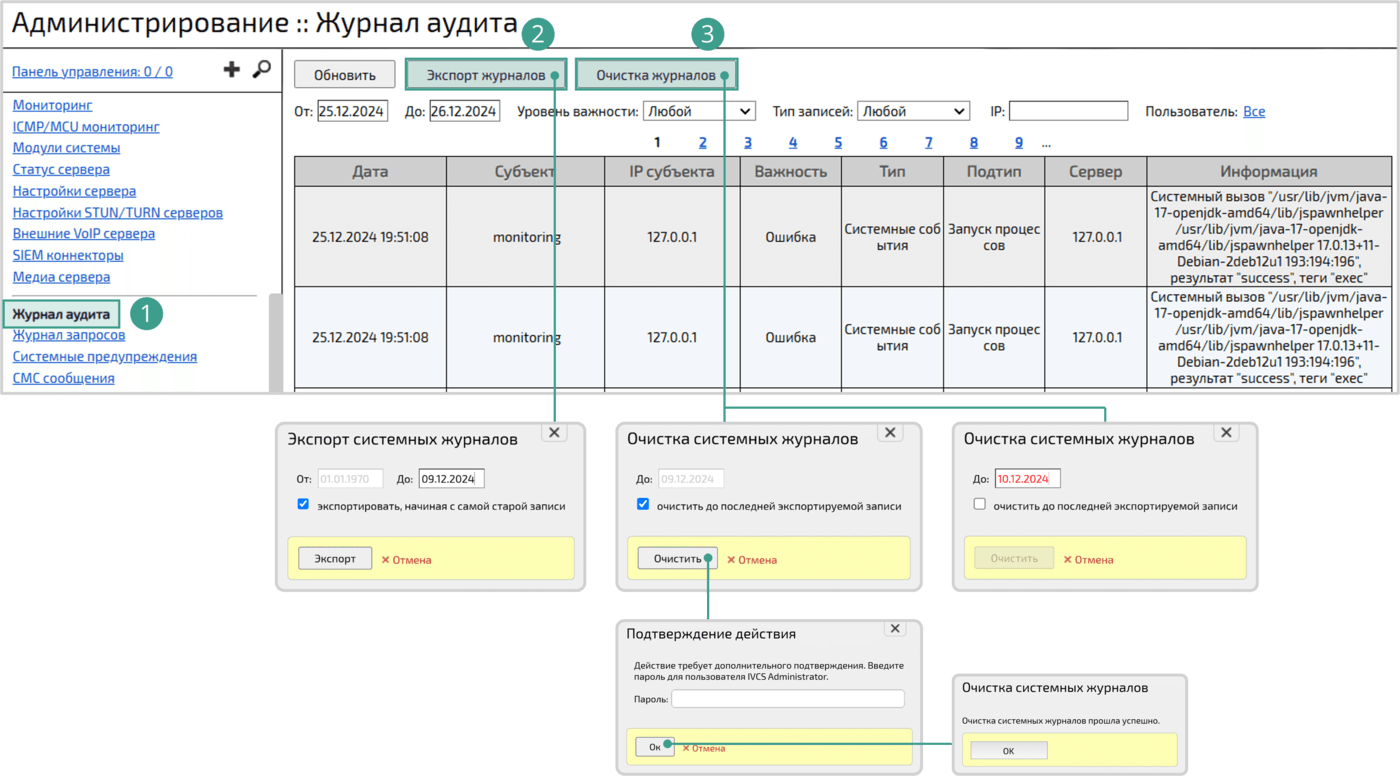Open 'SIEM коннекторы' in the sidebar
This screenshot has height=776, width=1400.
pos(68,255)
